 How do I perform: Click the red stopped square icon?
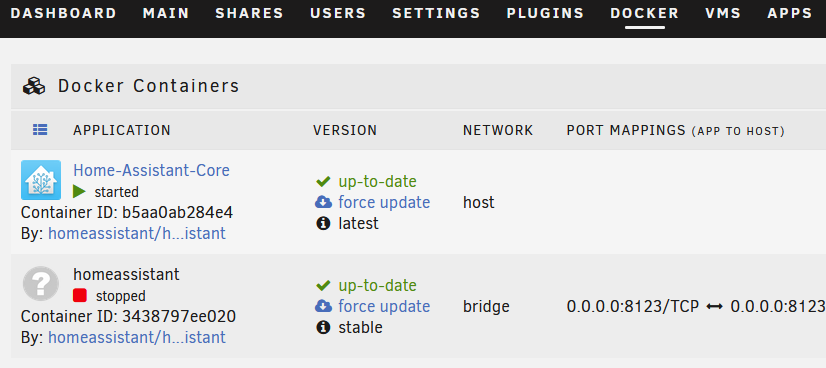(80, 296)
